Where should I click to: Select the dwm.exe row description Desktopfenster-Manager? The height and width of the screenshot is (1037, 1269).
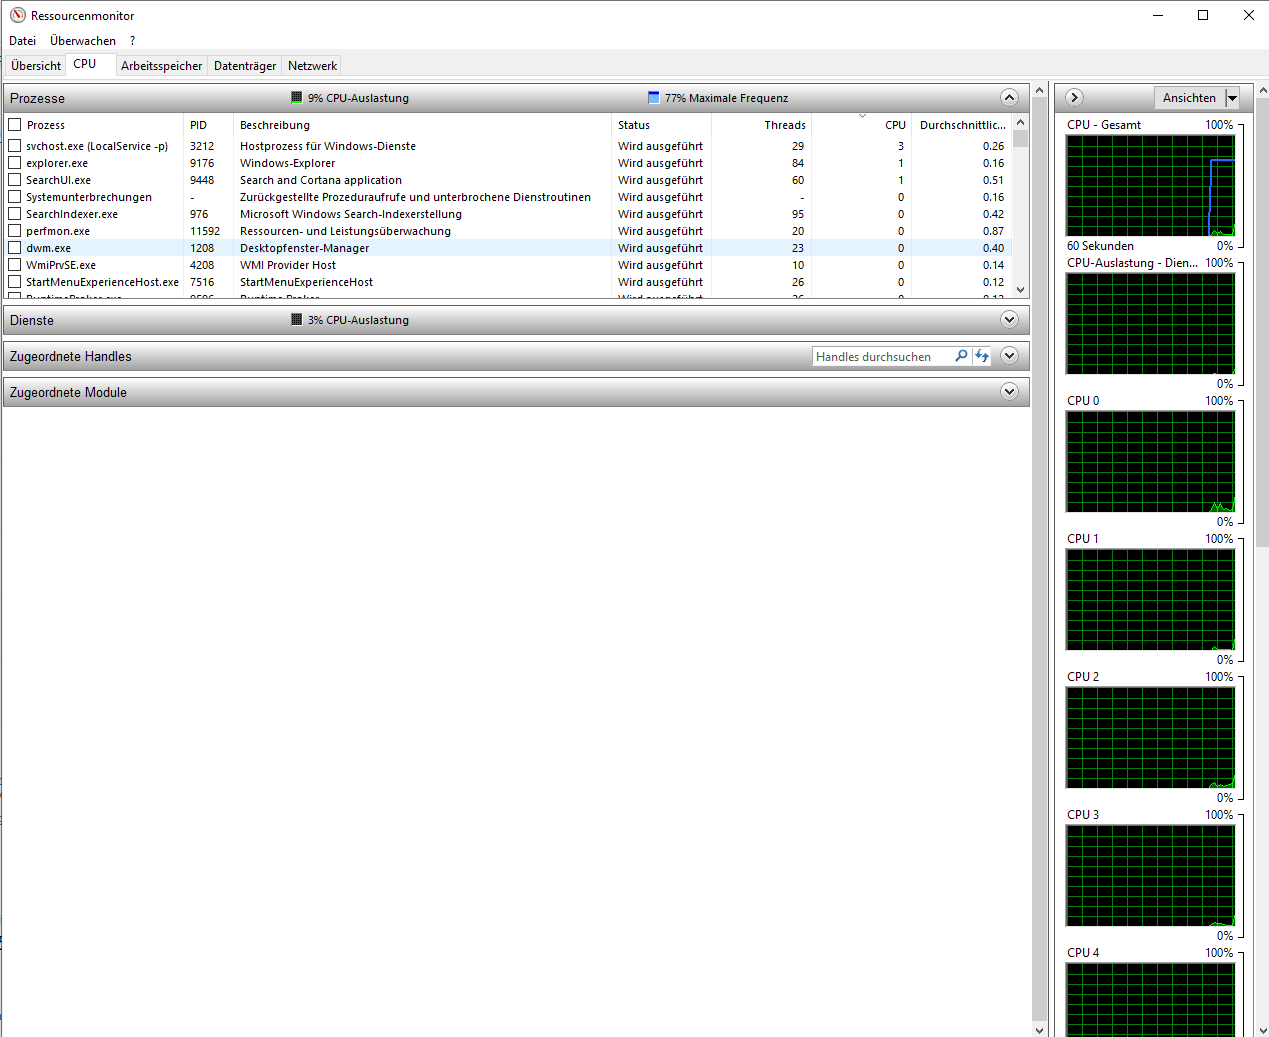(x=304, y=248)
